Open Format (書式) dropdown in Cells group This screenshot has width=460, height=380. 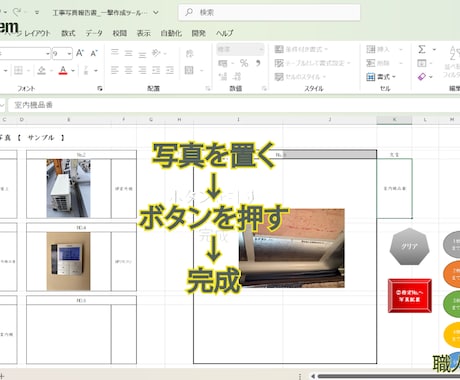(381, 77)
